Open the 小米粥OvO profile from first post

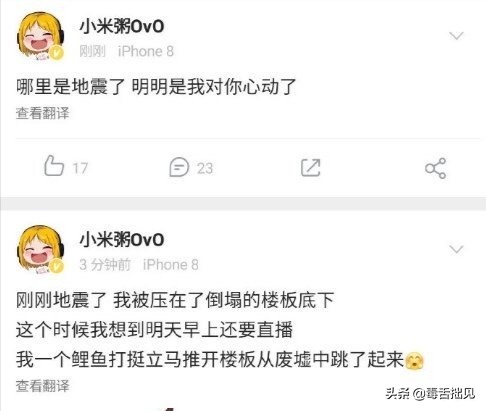(122, 26)
